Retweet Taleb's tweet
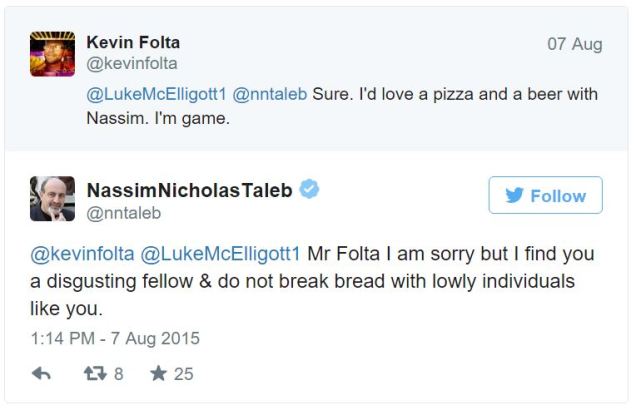 93,374
